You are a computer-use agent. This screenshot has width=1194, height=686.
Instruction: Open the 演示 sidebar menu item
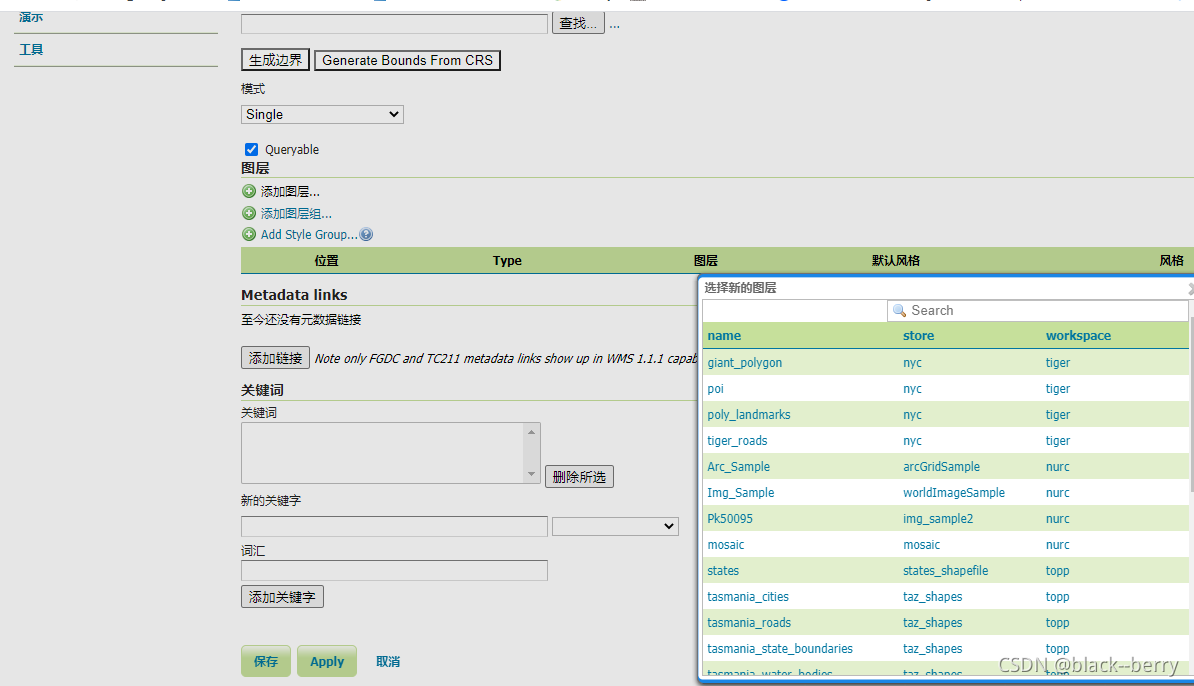coord(31,17)
